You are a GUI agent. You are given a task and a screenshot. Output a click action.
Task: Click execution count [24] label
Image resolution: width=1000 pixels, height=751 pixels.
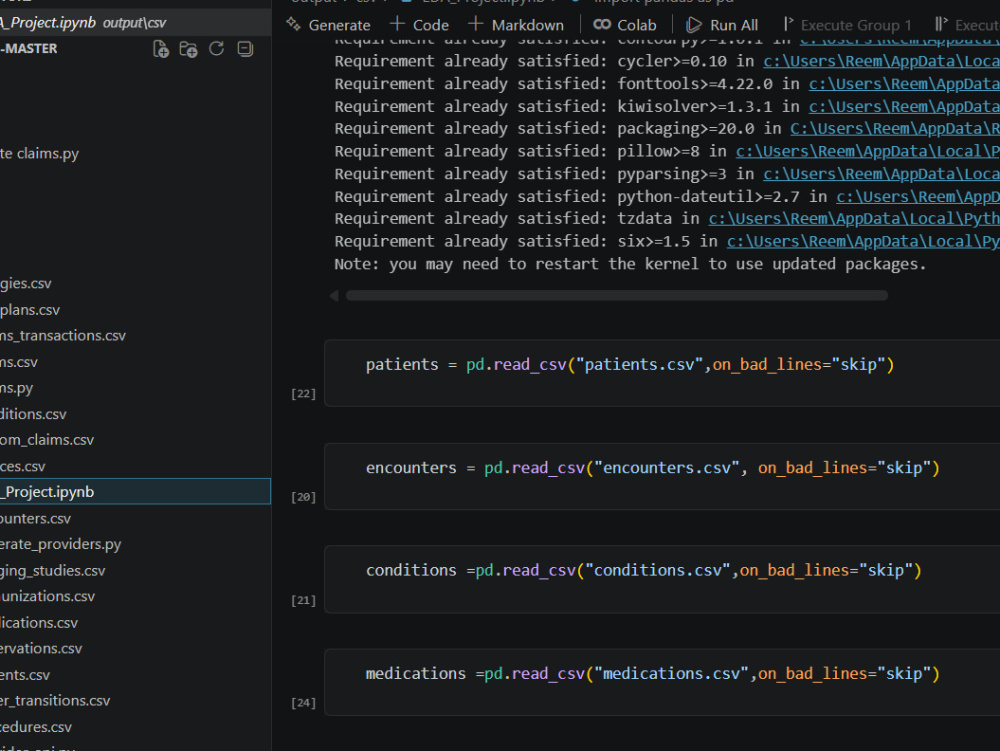(x=304, y=703)
